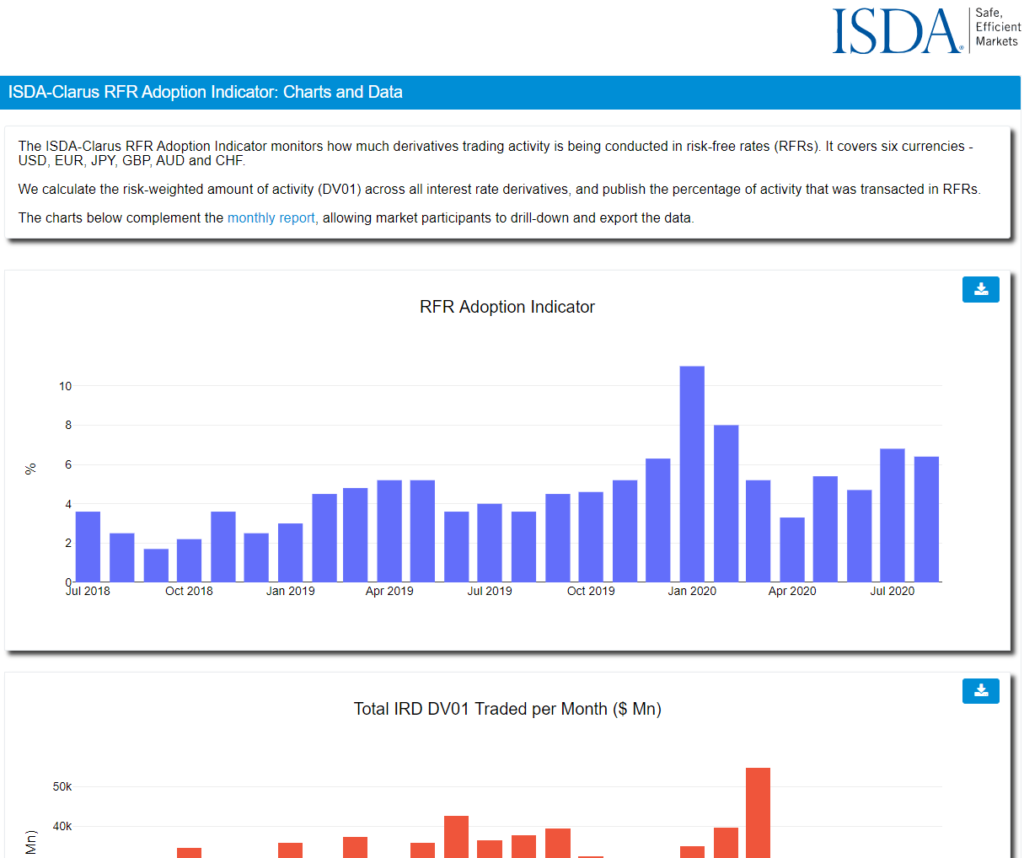Click the '10' y-axis label in RFR chart
Image resolution: width=1024 pixels, height=858 pixels.
tap(65, 387)
